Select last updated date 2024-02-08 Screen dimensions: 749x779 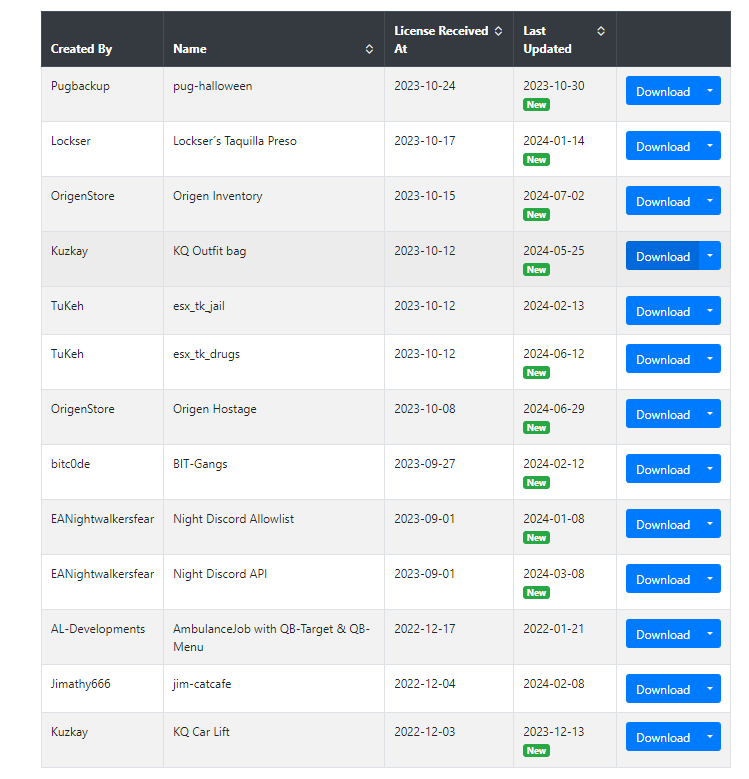[x=554, y=684]
